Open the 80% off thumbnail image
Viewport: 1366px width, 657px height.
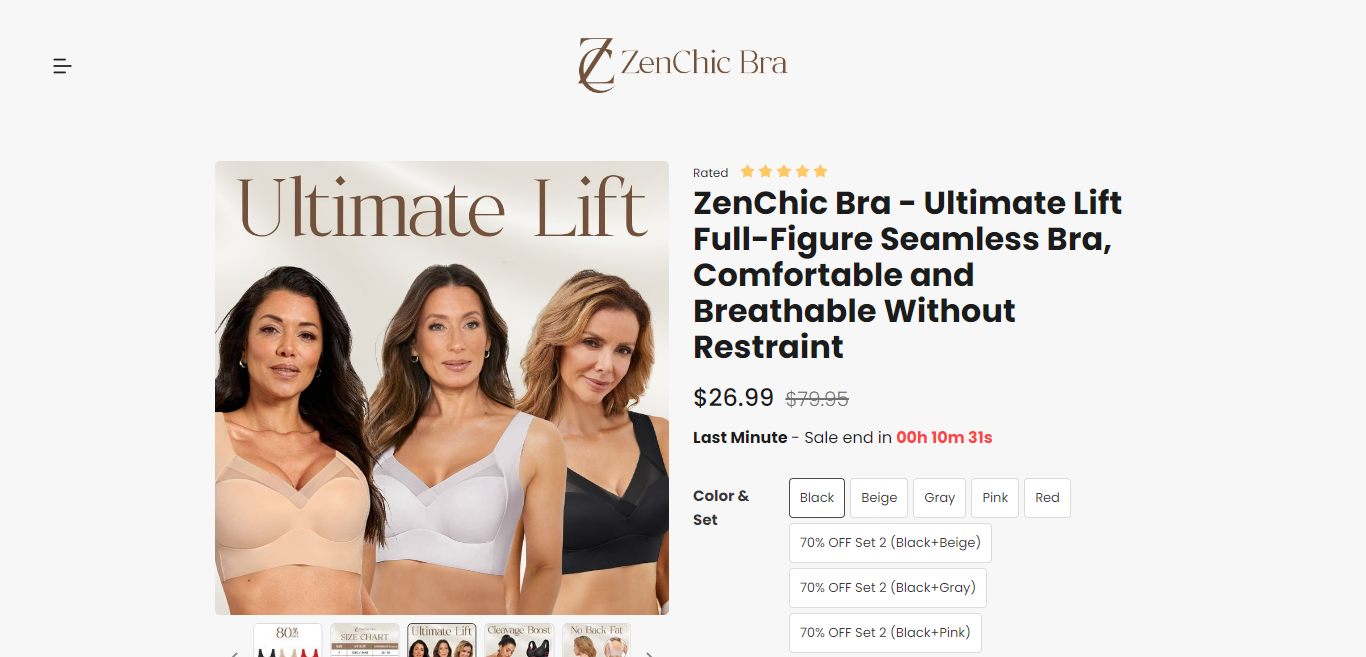tap(288, 640)
